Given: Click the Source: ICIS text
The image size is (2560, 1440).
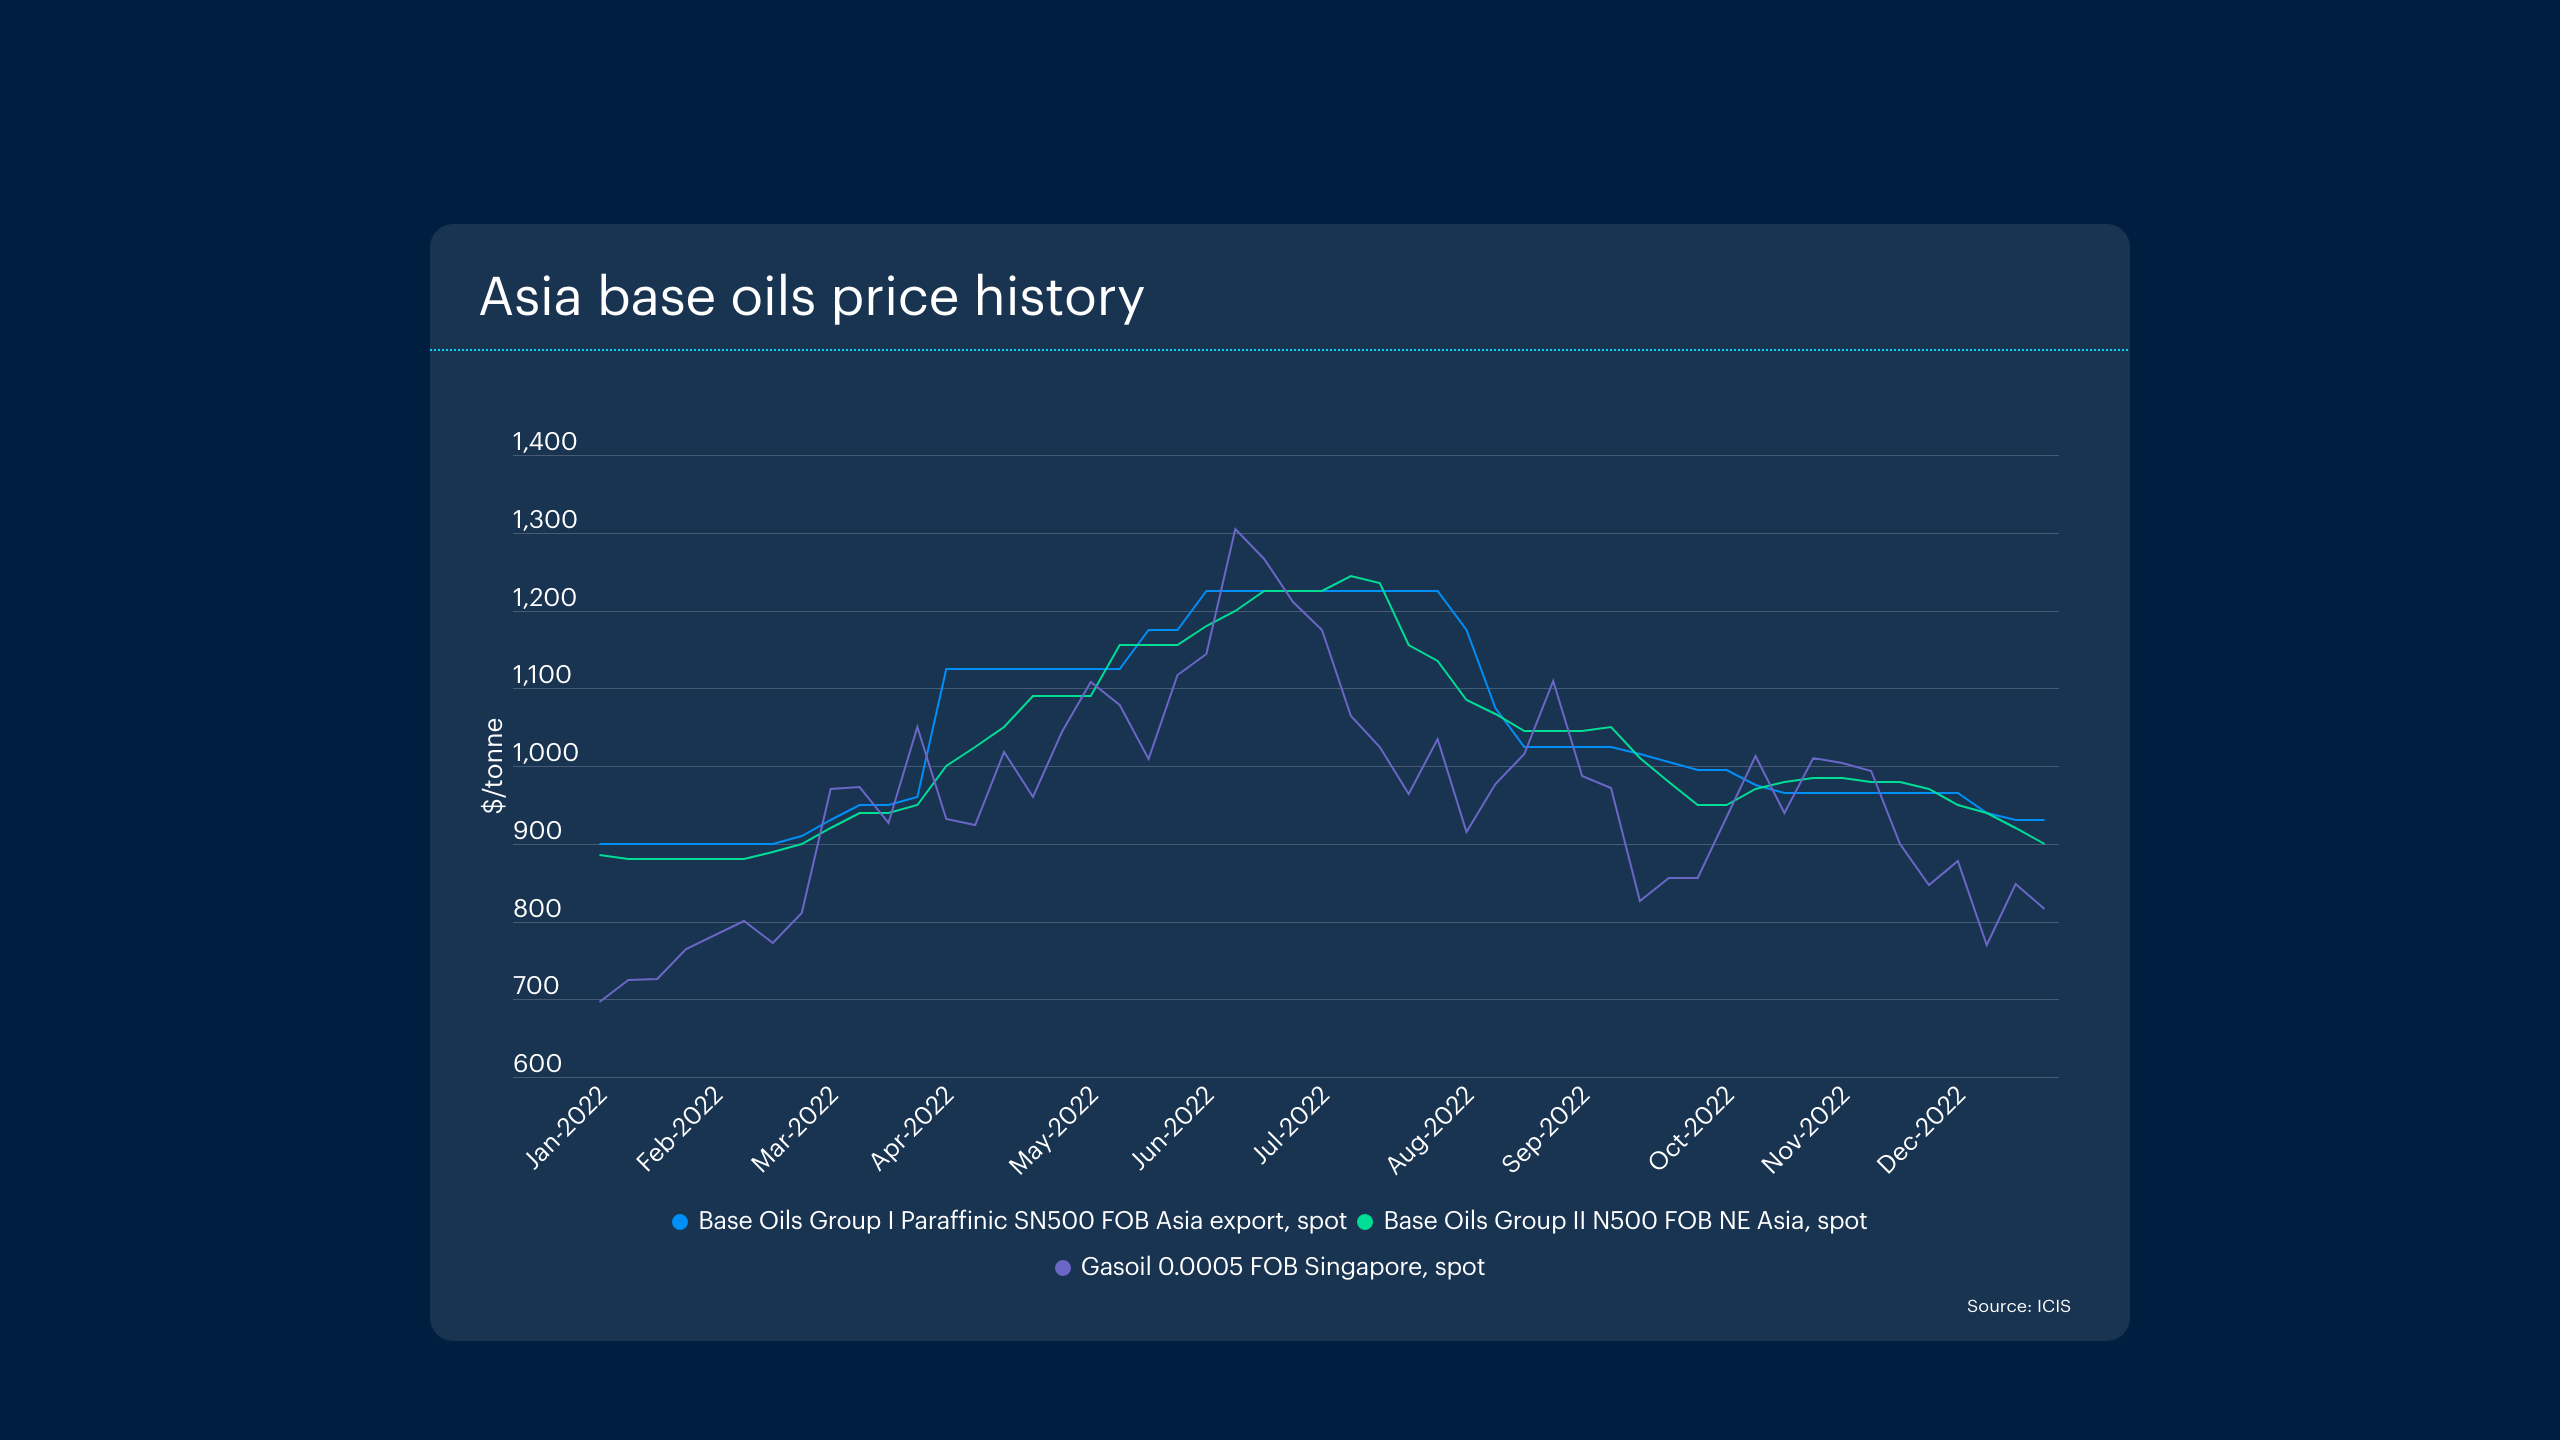Looking at the screenshot, I should pos(2018,1306).
